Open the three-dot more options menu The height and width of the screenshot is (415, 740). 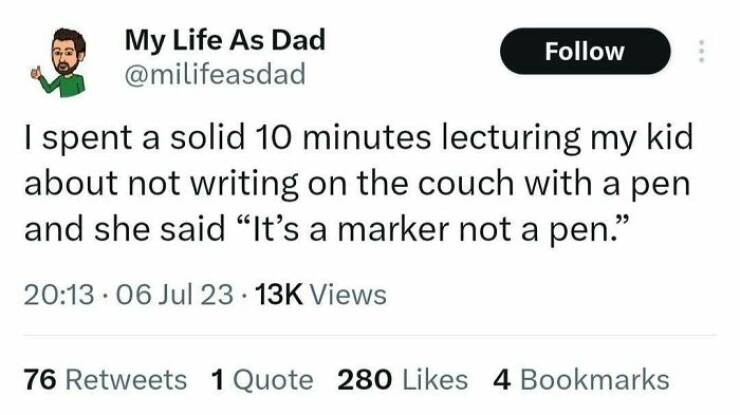pyautogui.click(x=701, y=52)
